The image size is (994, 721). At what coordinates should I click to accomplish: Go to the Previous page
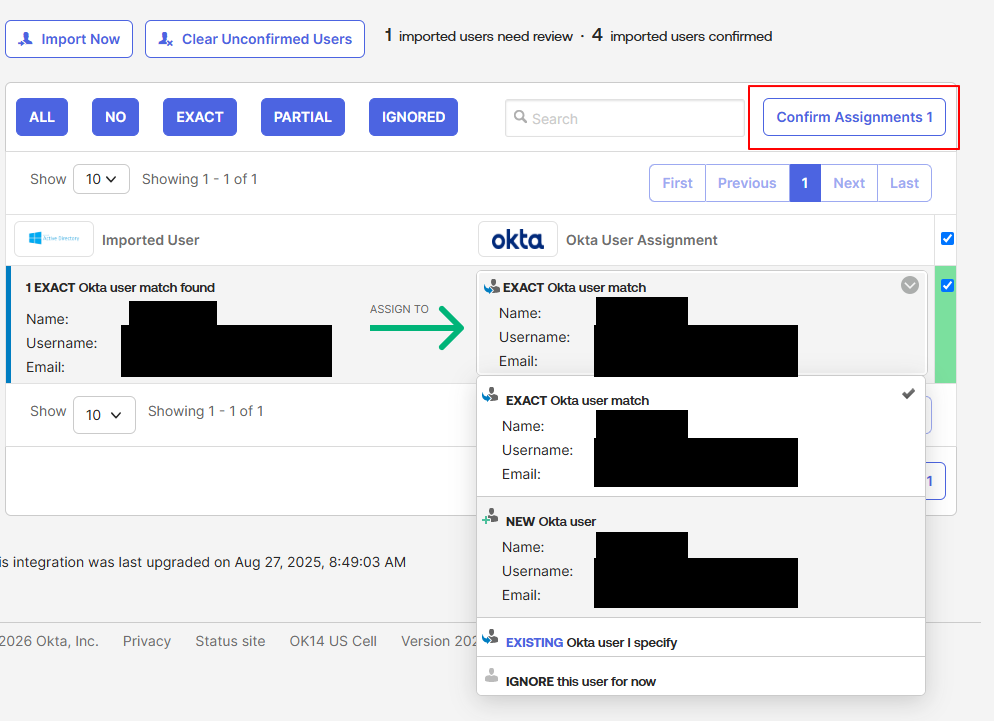pos(747,183)
